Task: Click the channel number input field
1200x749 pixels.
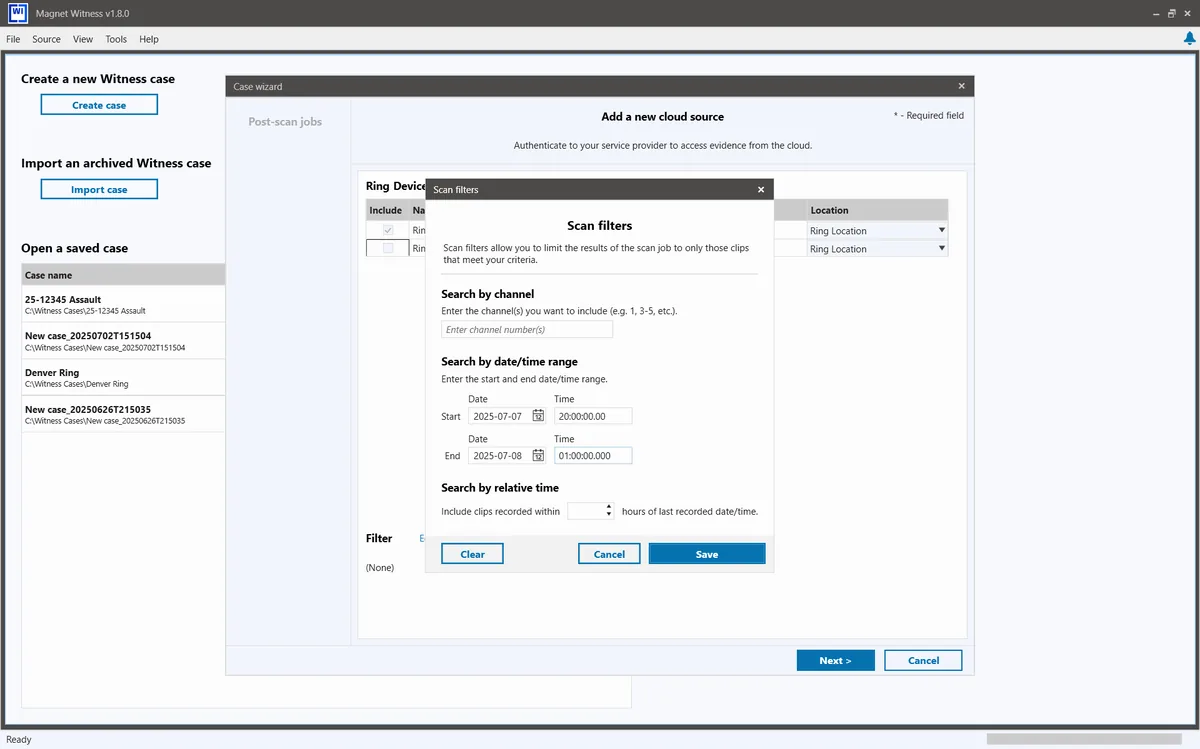Action: click(x=527, y=329)
